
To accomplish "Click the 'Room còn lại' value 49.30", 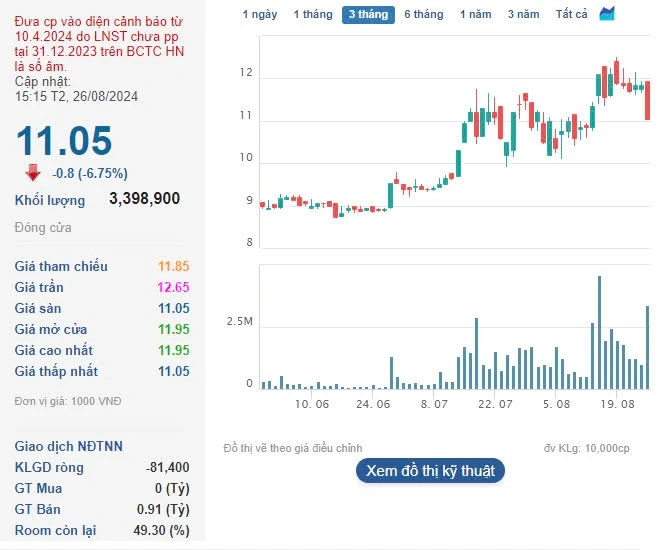I will [x=161, y=530].
